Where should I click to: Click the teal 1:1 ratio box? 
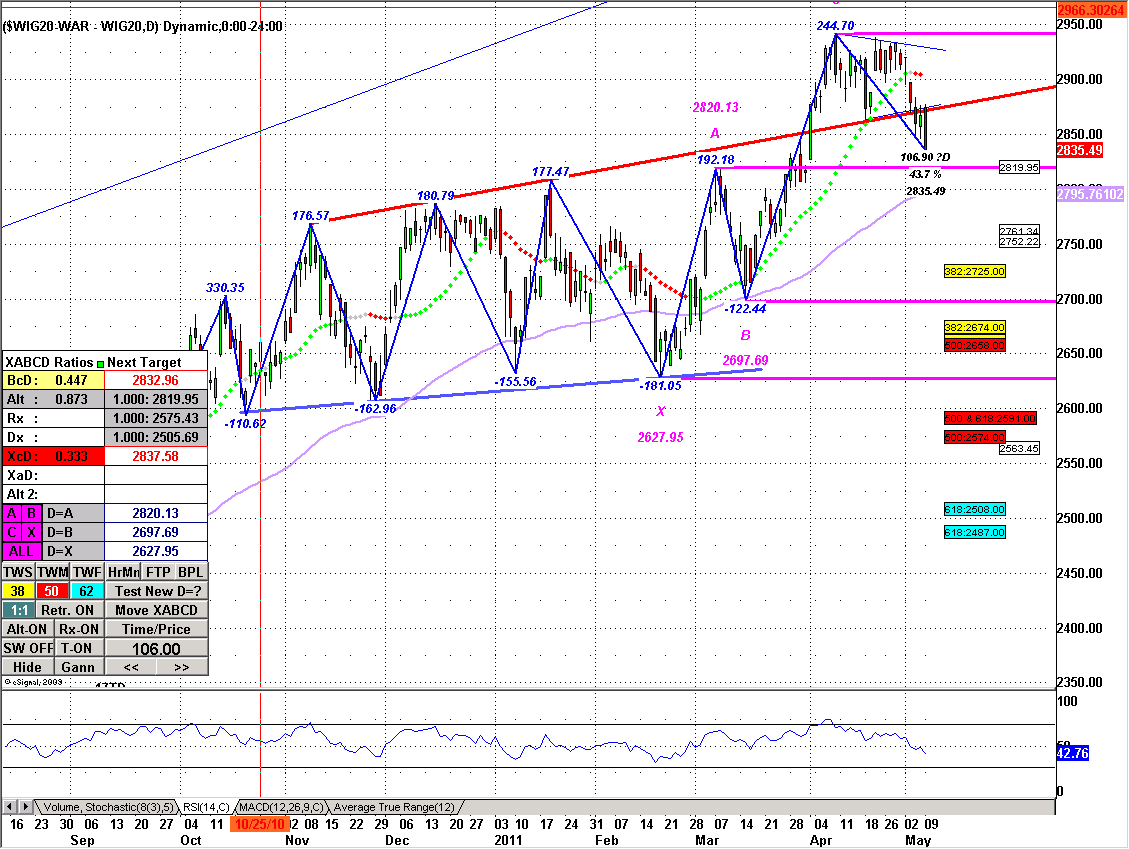[x=17, y=610]
